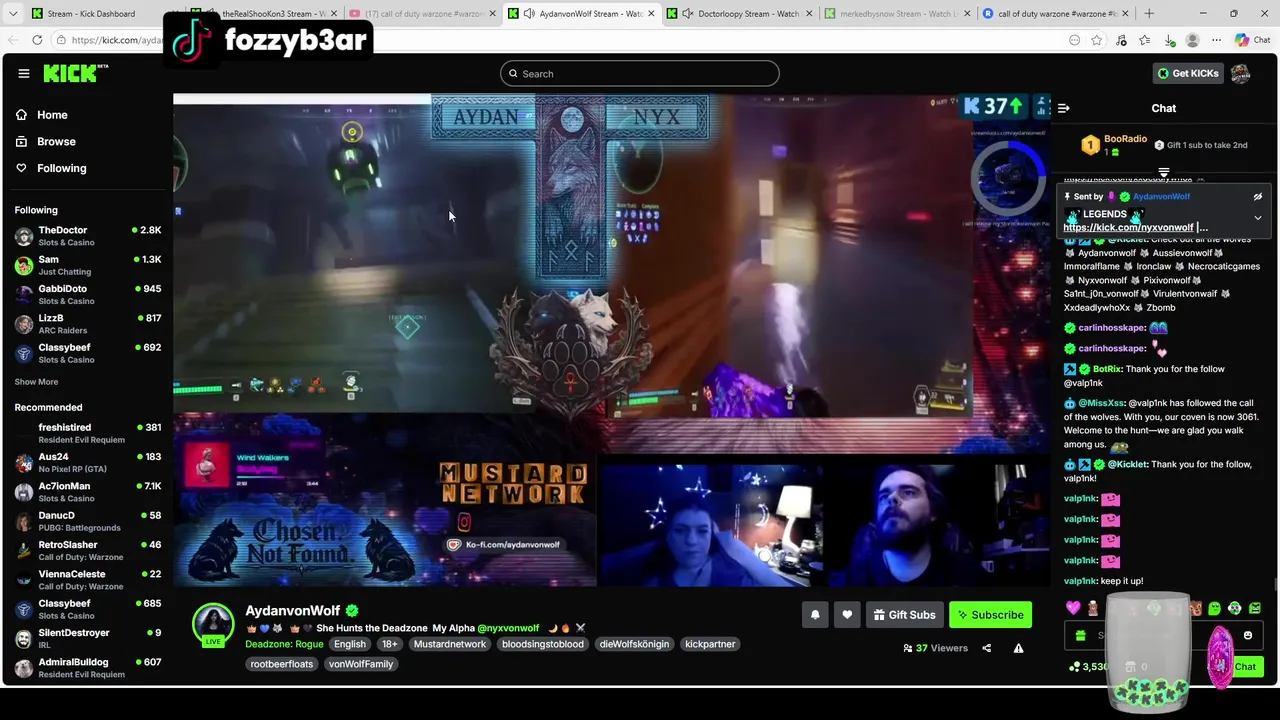Open the hamburger menu beside the Kick logo
Screen dimensions: 1280x720
pyautogui.click(x=23, y=73)
